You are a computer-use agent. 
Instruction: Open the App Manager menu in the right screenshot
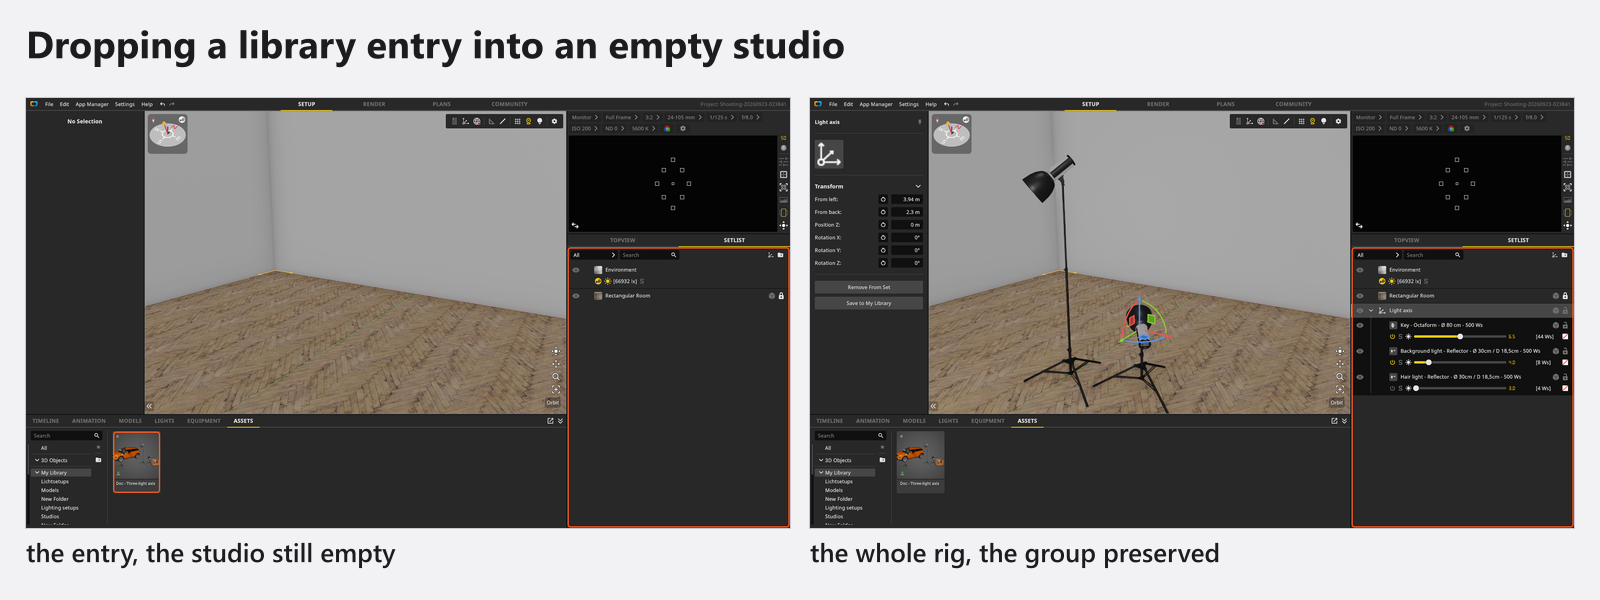pyautogui.click(x=875, y=104)
